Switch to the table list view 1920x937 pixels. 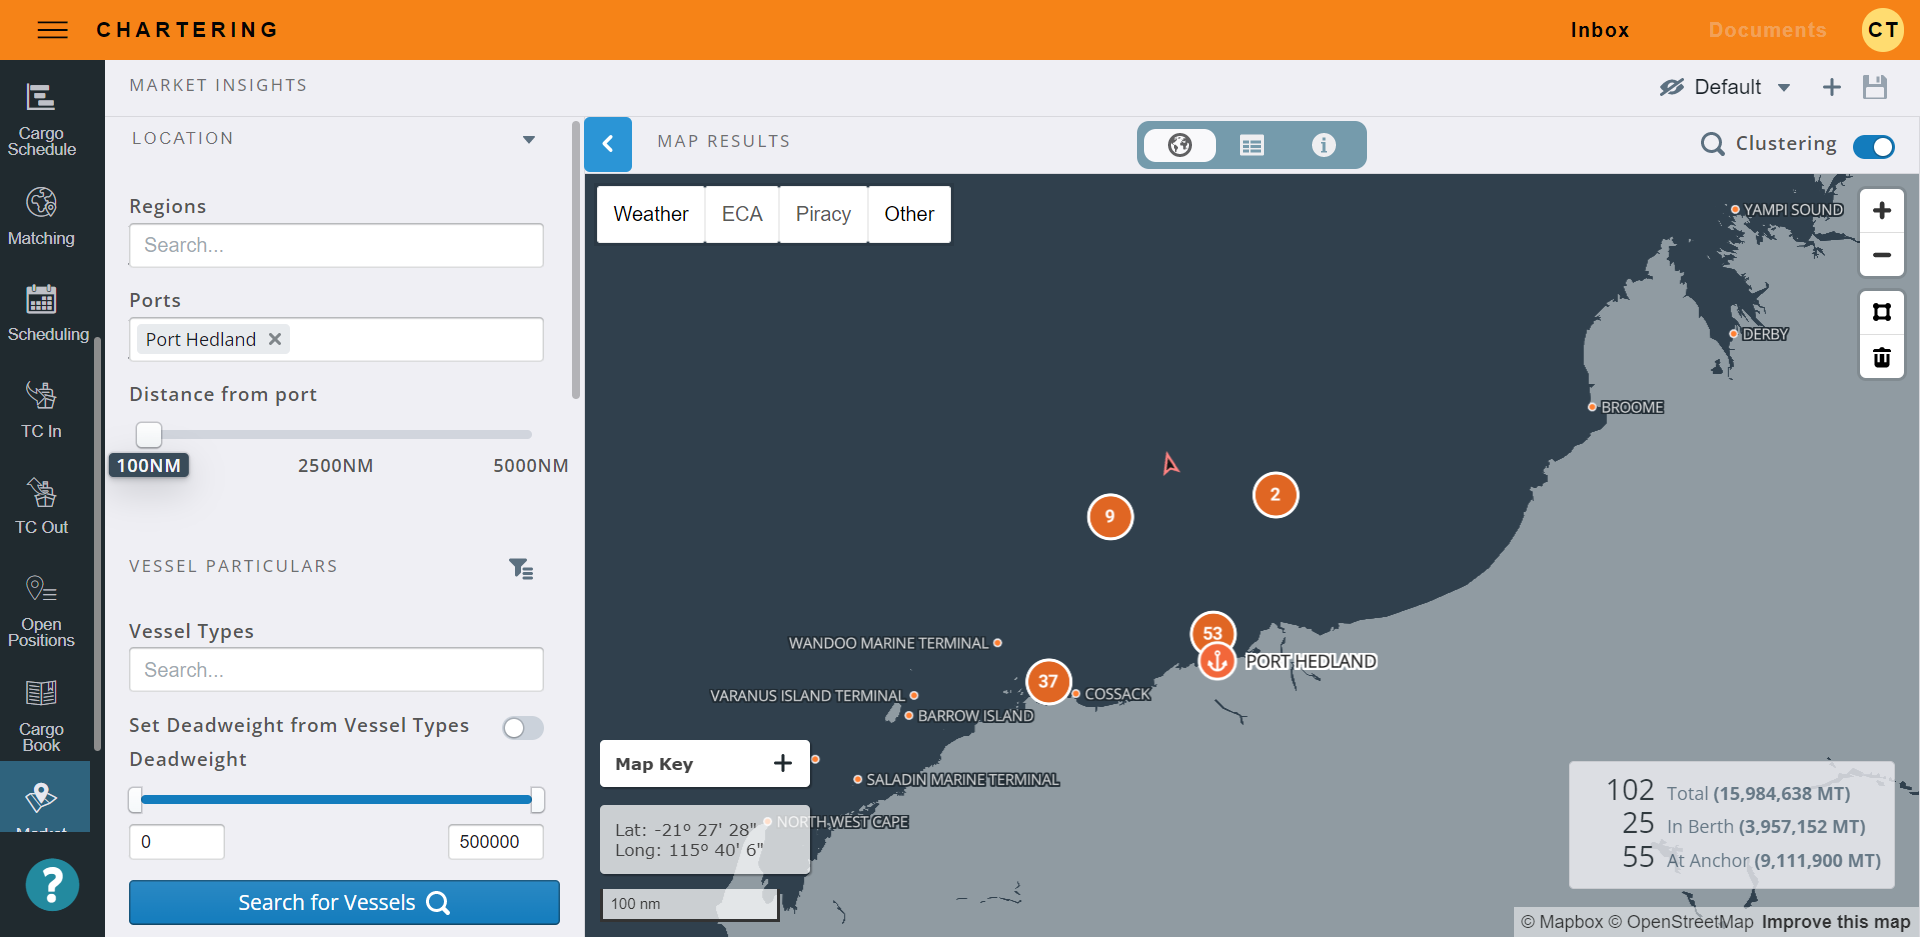click(x=1251, y=146)
